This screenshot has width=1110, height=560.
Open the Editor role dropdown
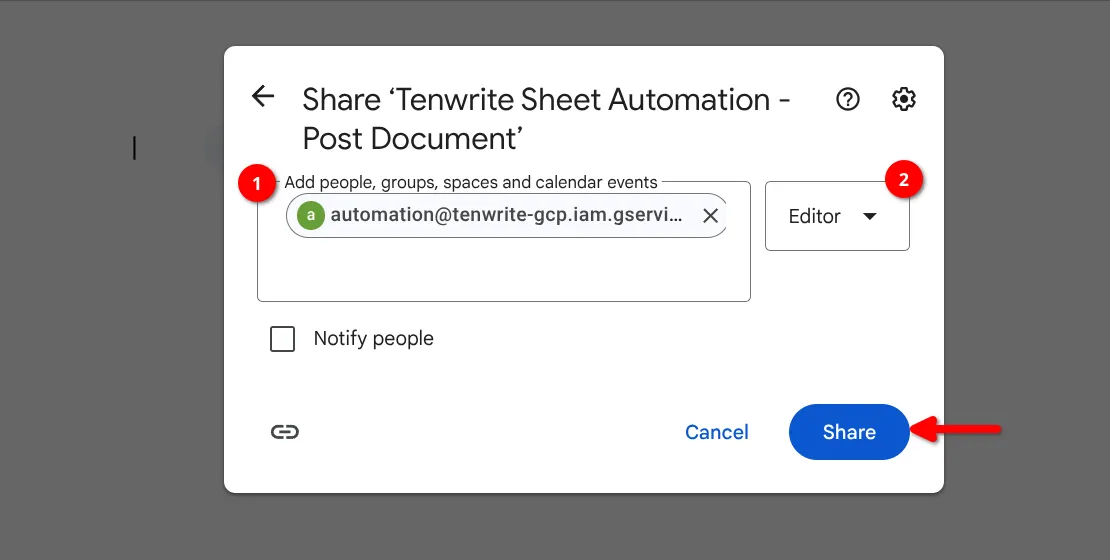click(x=836, y=216)
